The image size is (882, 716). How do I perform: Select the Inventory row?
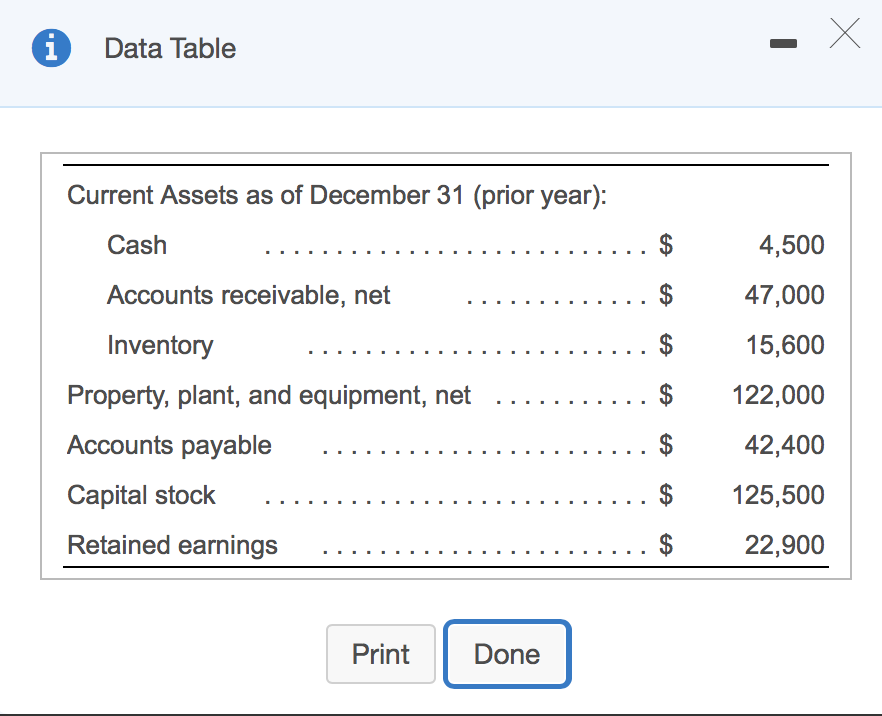pyautogui.click(x=160, y=345)
